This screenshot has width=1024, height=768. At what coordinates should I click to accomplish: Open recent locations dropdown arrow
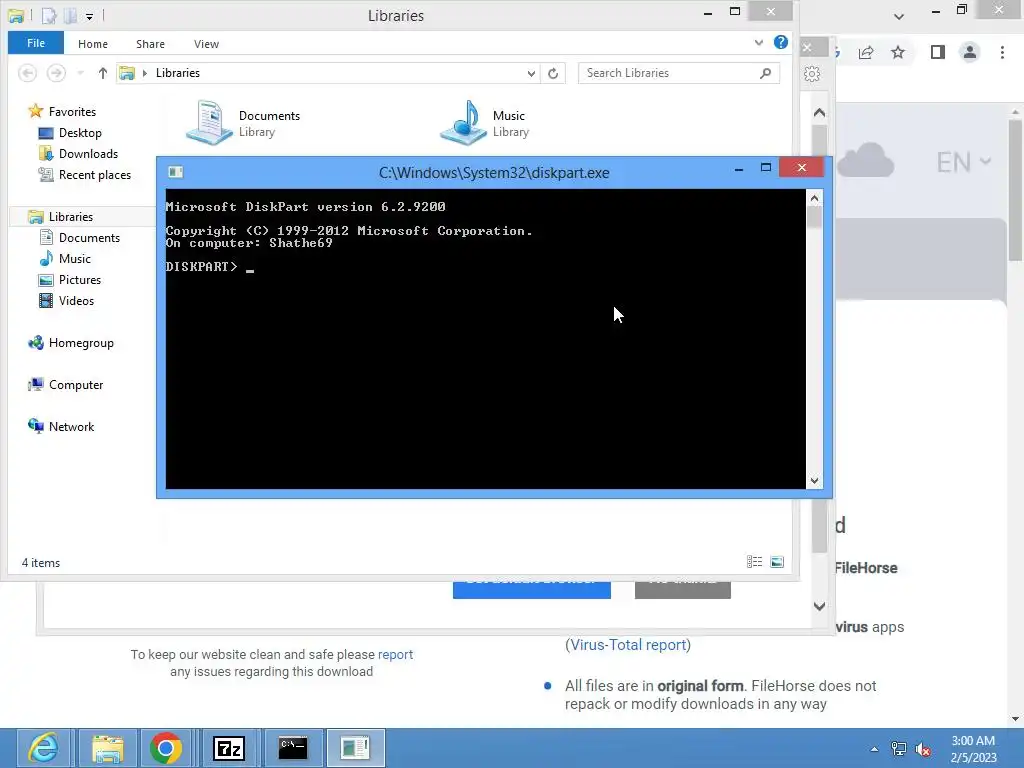(x=80, y=73)
